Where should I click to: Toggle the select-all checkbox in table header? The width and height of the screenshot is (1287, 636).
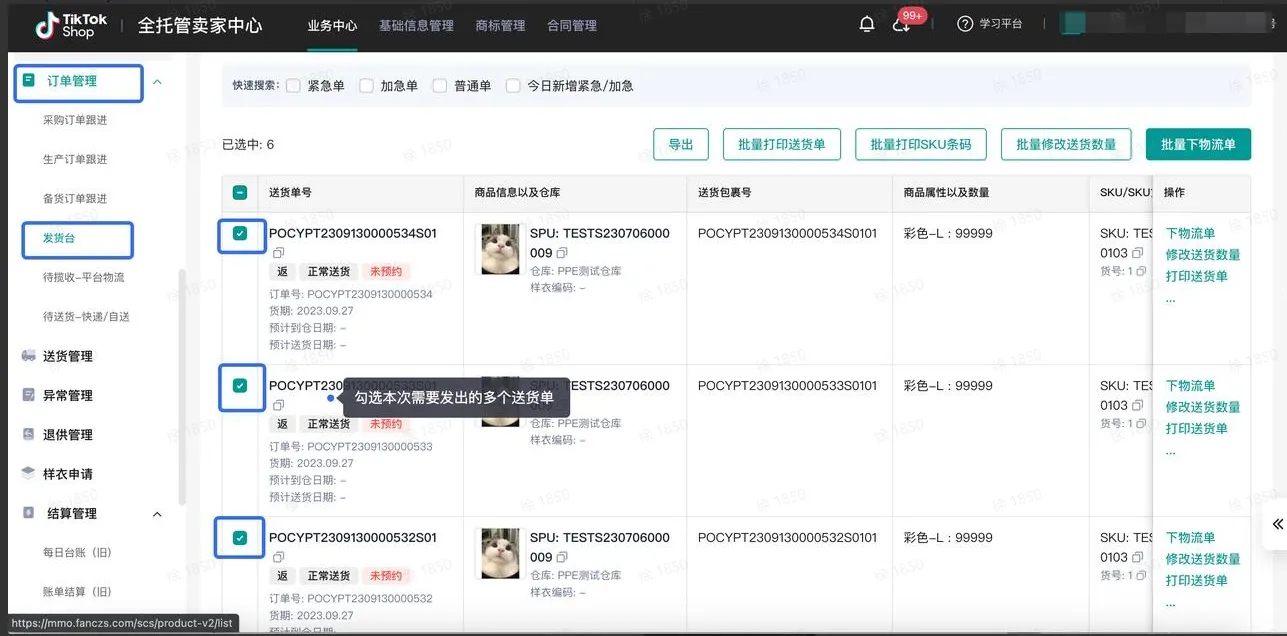click(240, 193)
